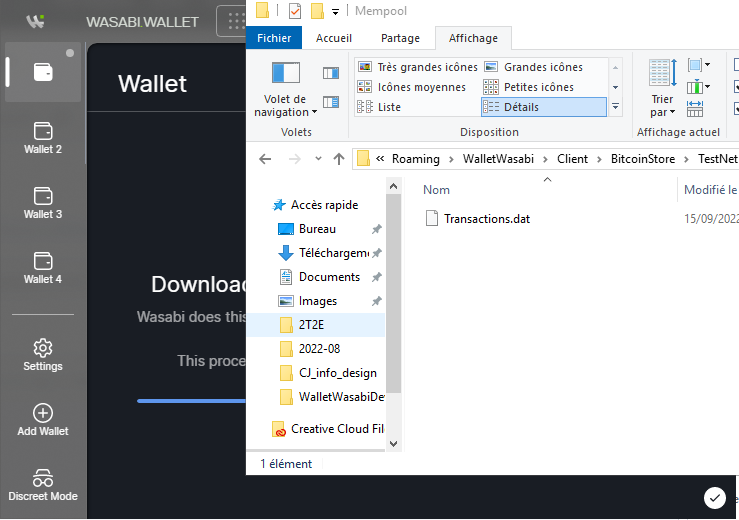The width and height of the screenshot is (739, 520).
Task: Click BitcoinStore in the address path
Action: (x=643, y=159)
